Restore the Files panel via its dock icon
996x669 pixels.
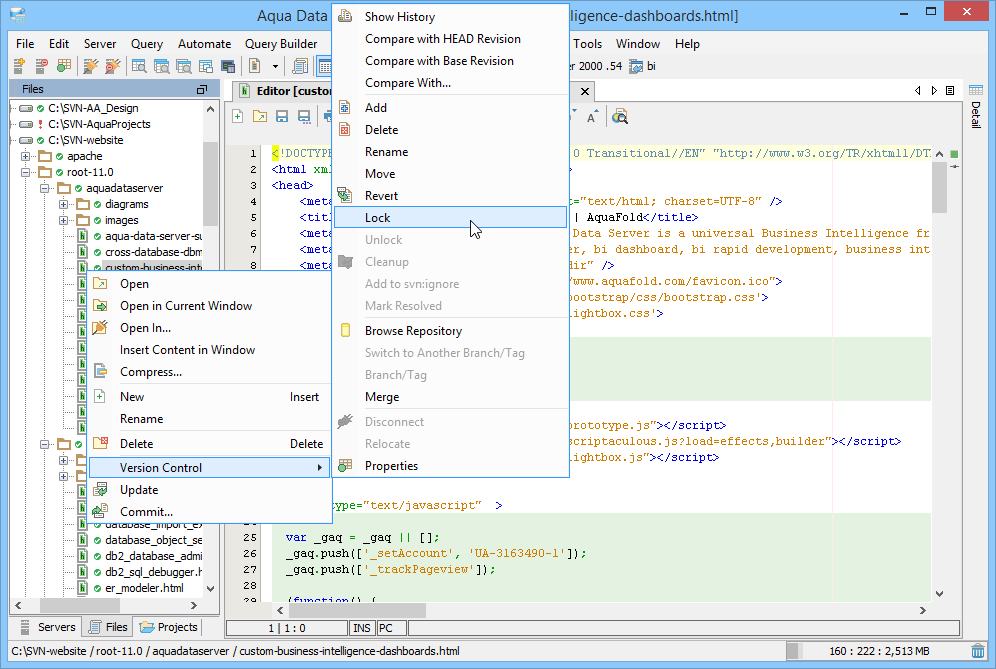(202, 90)
